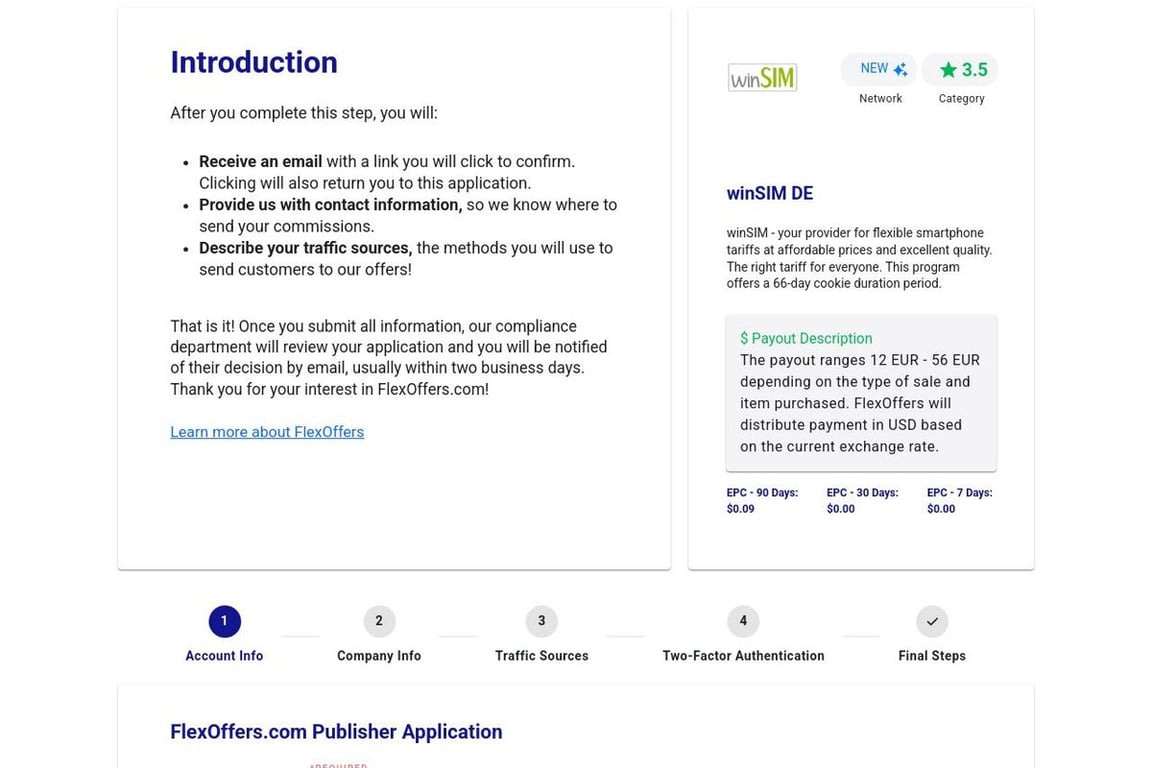Open the winSIM logo image

point(762,77)
